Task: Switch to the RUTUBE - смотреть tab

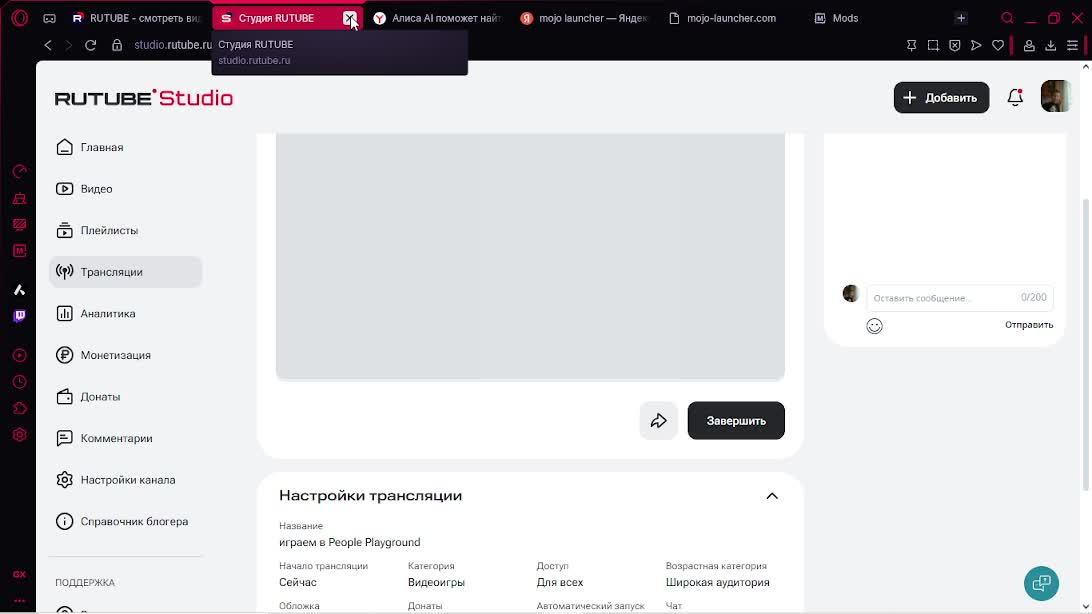Action: click(137, 18)
